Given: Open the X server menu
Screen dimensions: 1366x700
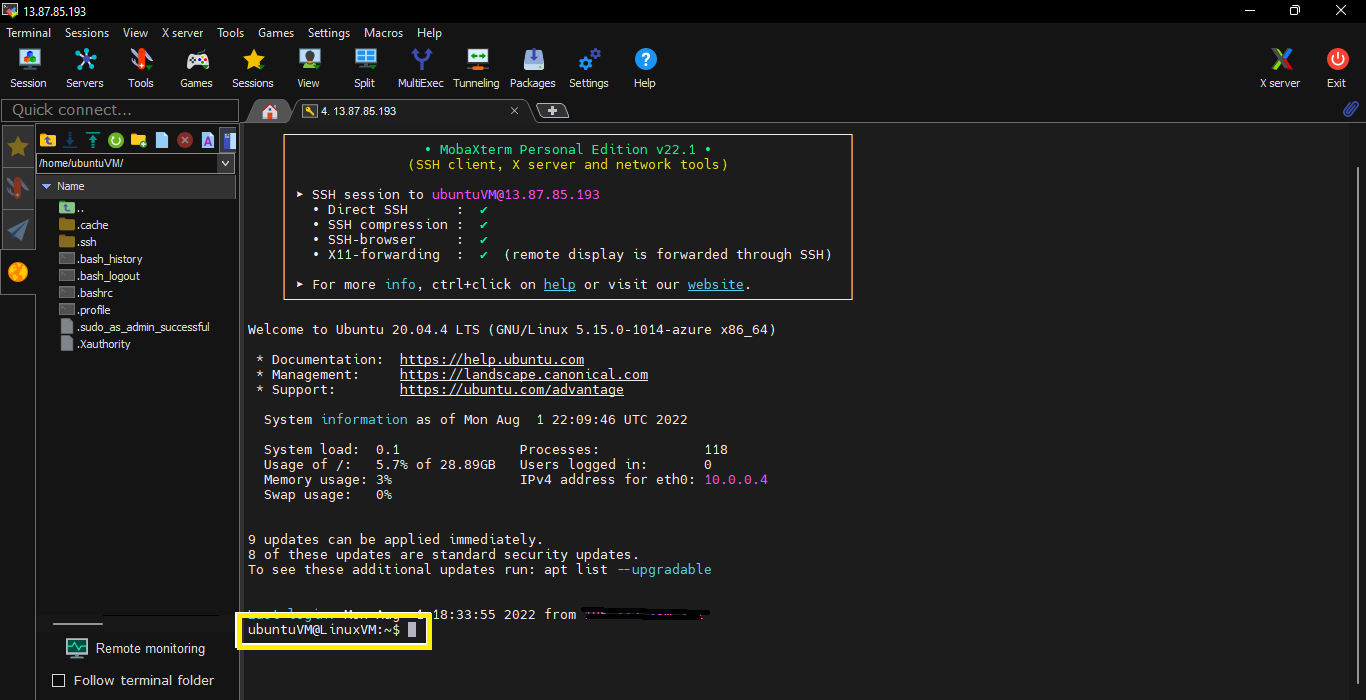Looking at the screenshot, I should click(182, 33).
